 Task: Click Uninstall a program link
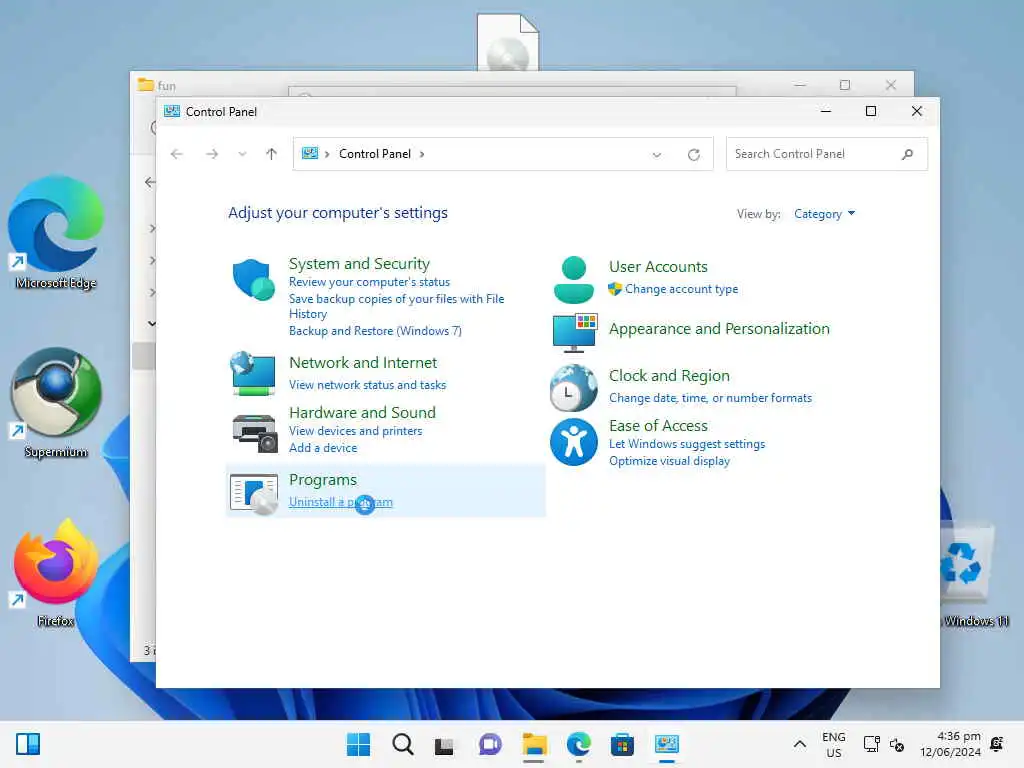click(x=340, y=502)
